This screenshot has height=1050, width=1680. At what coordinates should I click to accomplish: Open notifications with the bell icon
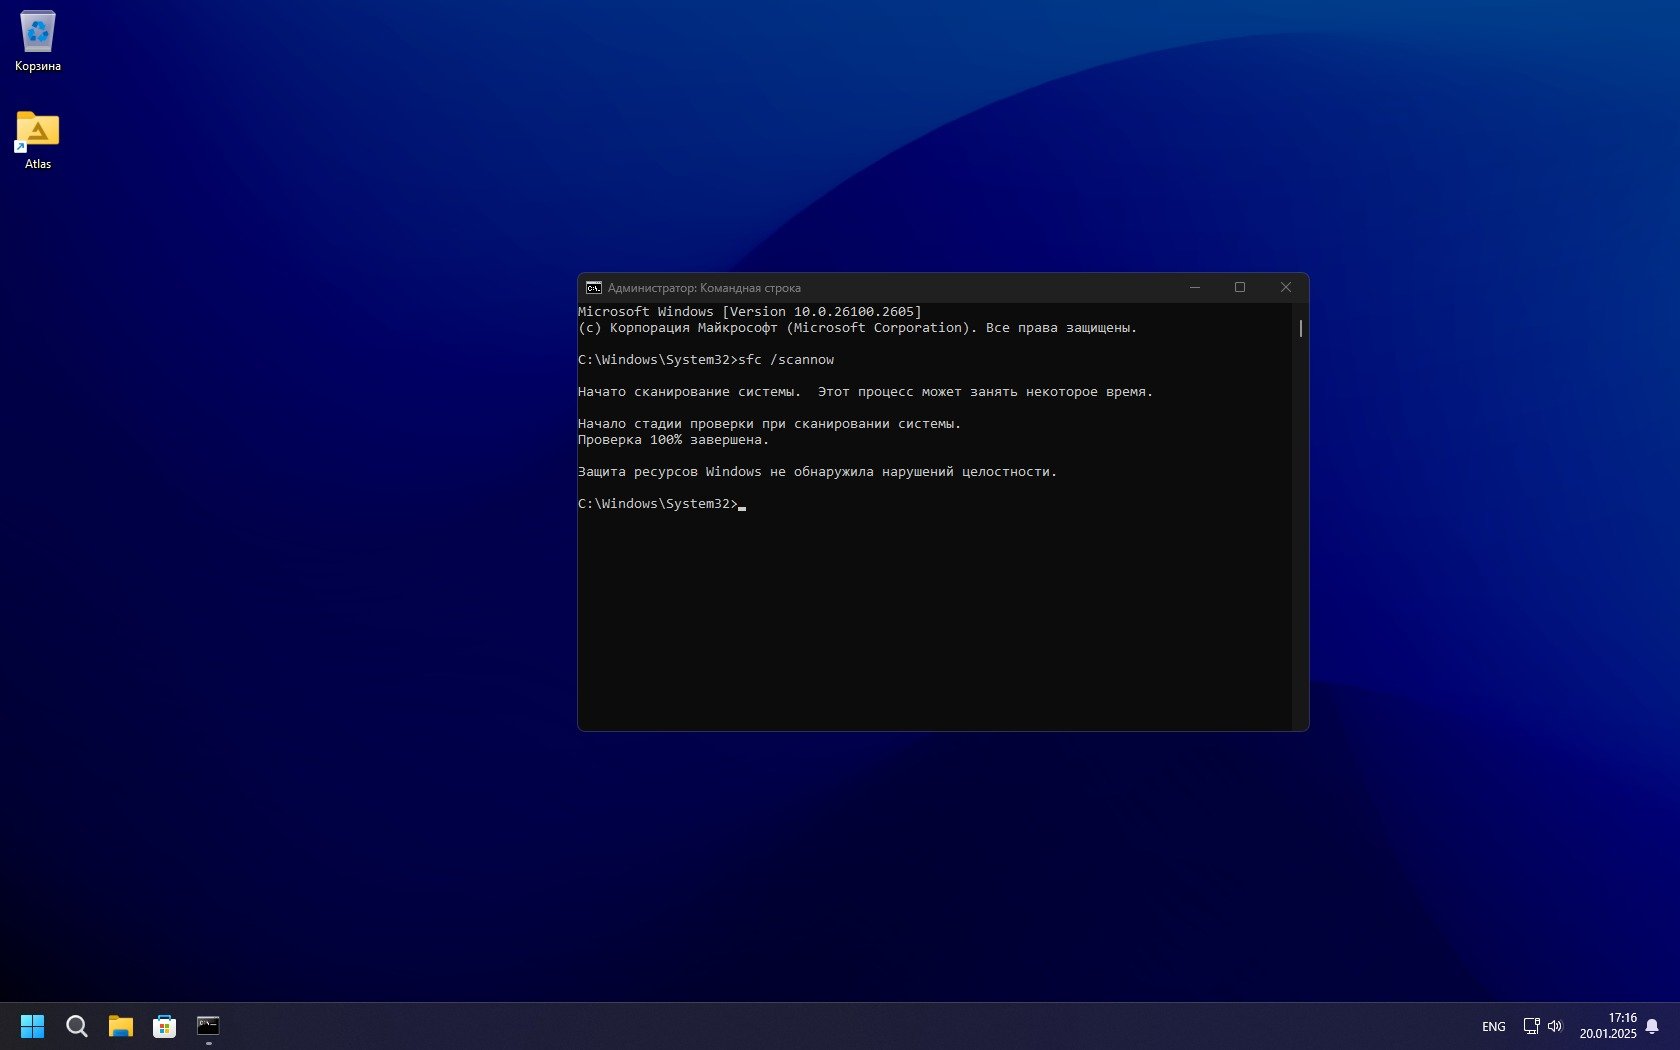point(1652,1026)
